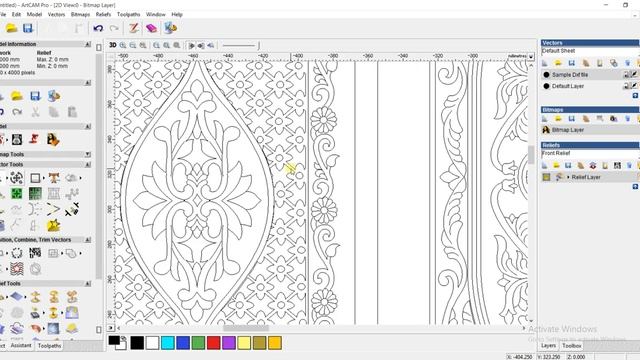Expand the Bitmap Tools section

(x=88, y=154)
